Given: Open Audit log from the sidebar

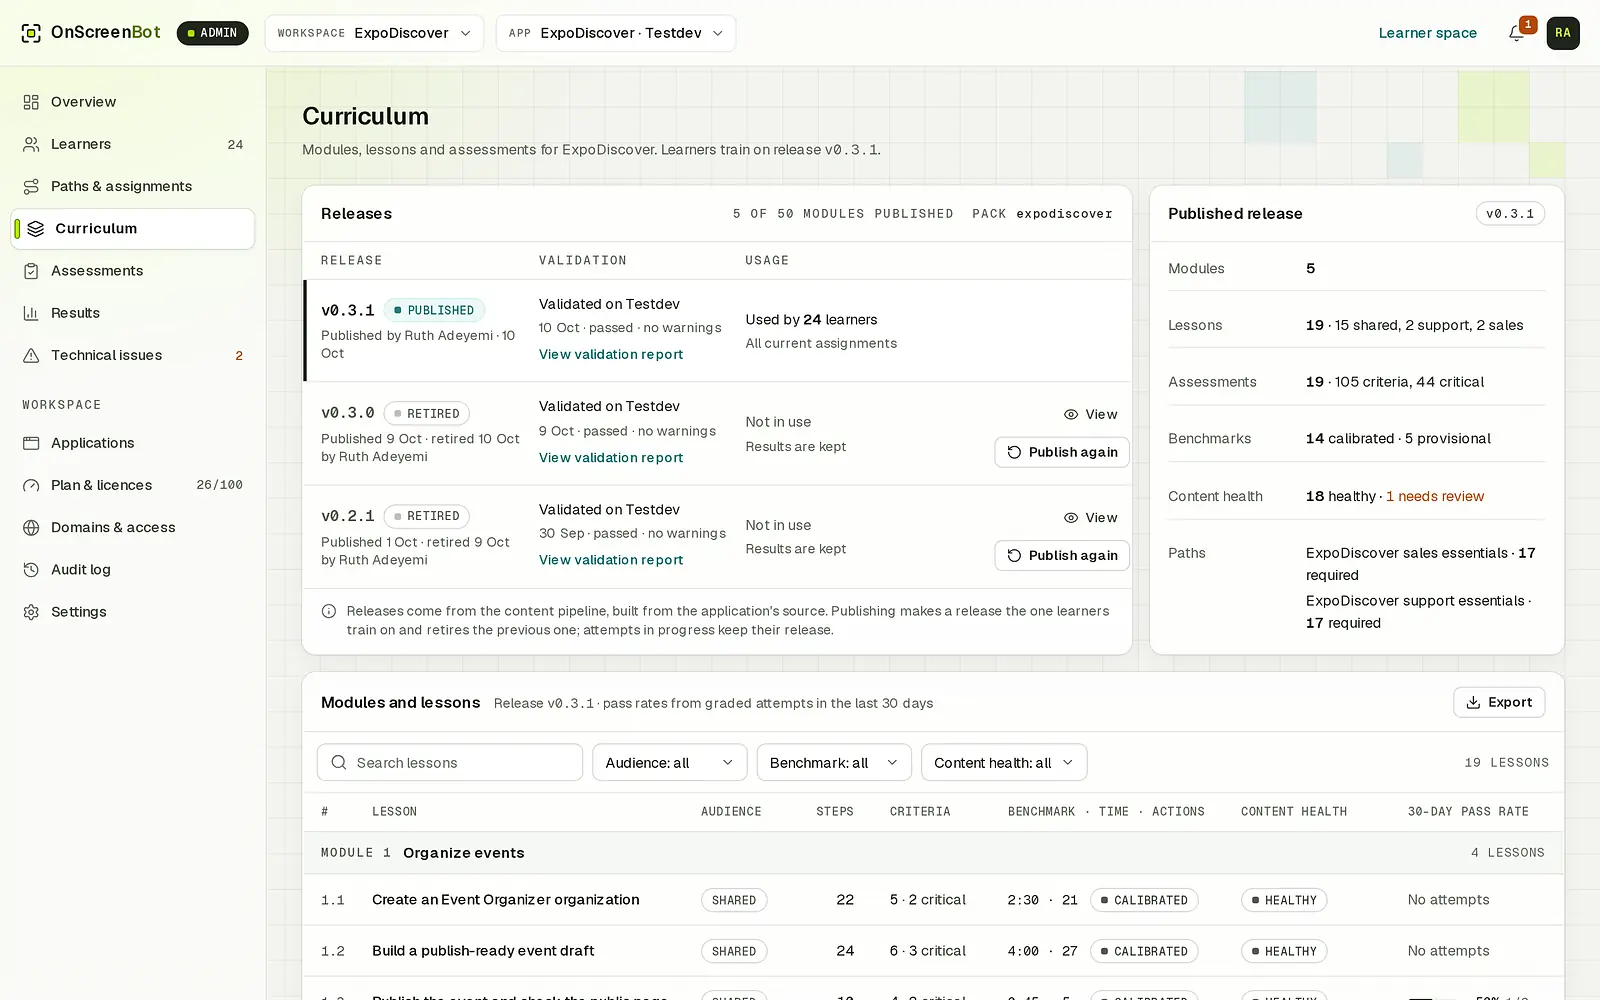Looking at the screenshot, I should point(133,570).
